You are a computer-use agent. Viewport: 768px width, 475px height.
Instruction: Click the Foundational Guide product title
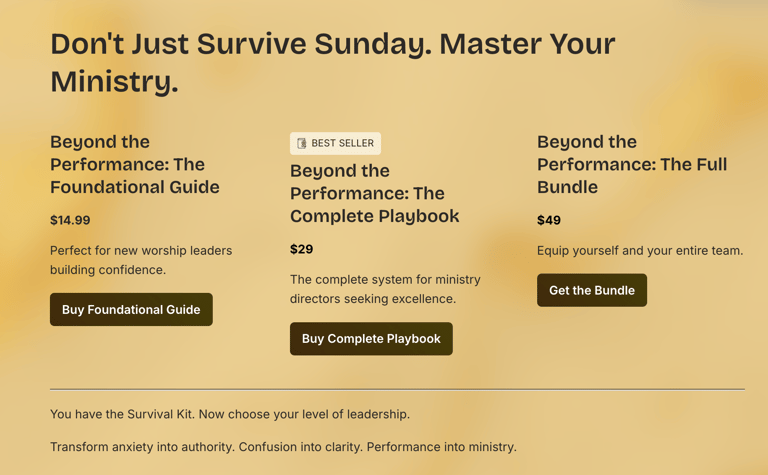click(135, 164)
